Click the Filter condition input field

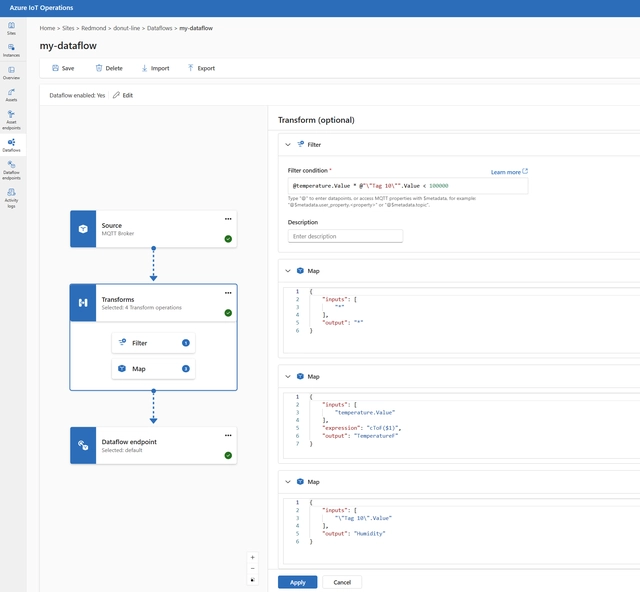point(408,186)
